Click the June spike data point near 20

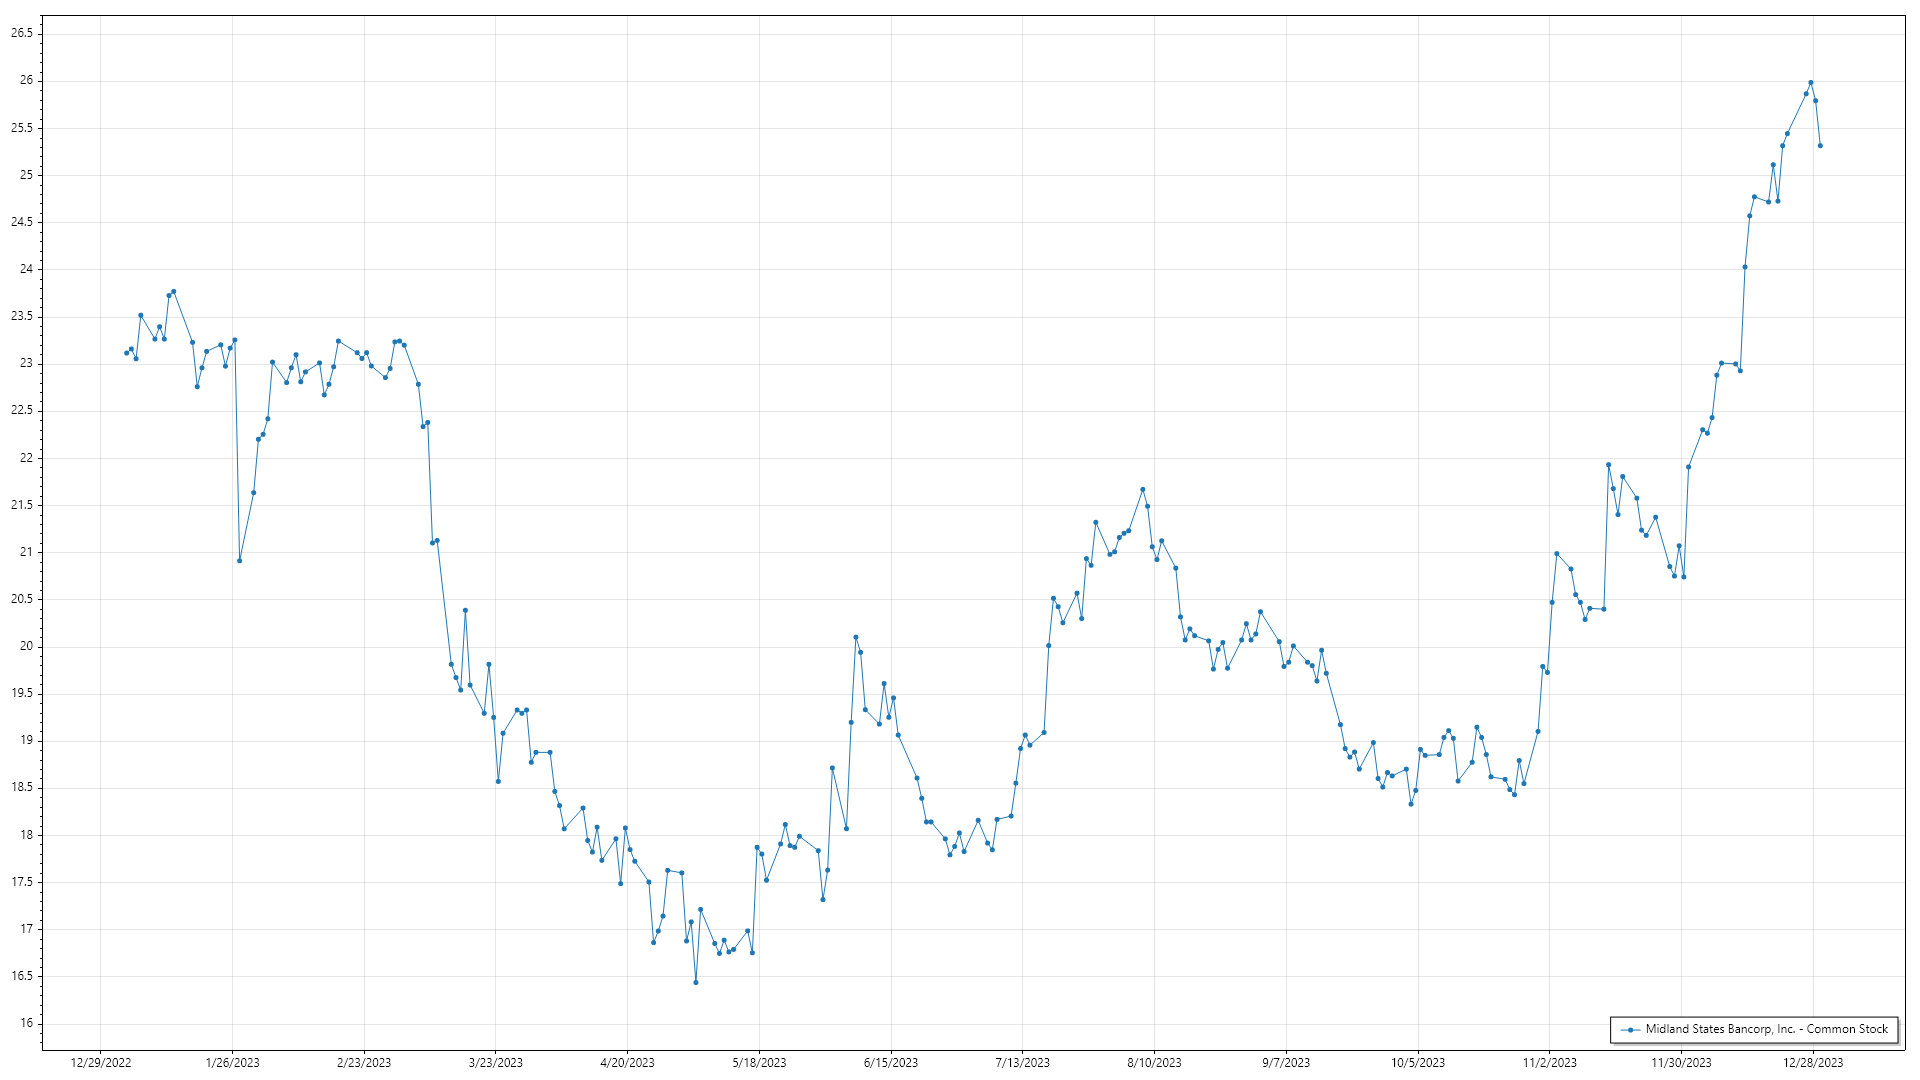(x=855, y=637)
